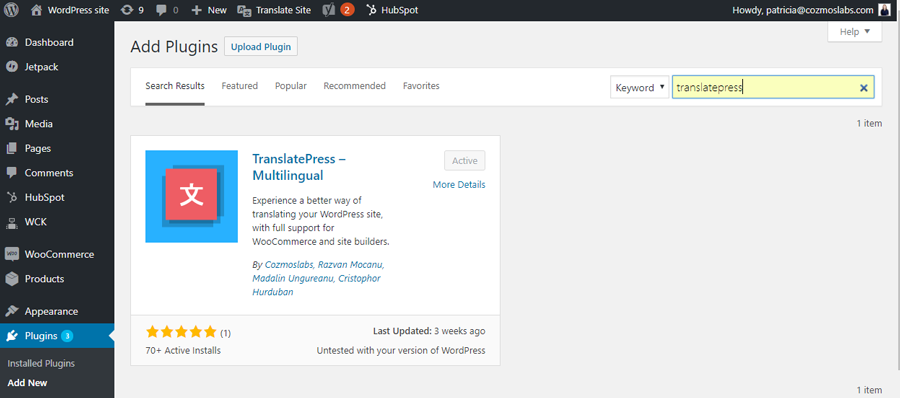Open the Media library menu
The height and width of the screenshot is (398, 900).
tap(38, 123)
